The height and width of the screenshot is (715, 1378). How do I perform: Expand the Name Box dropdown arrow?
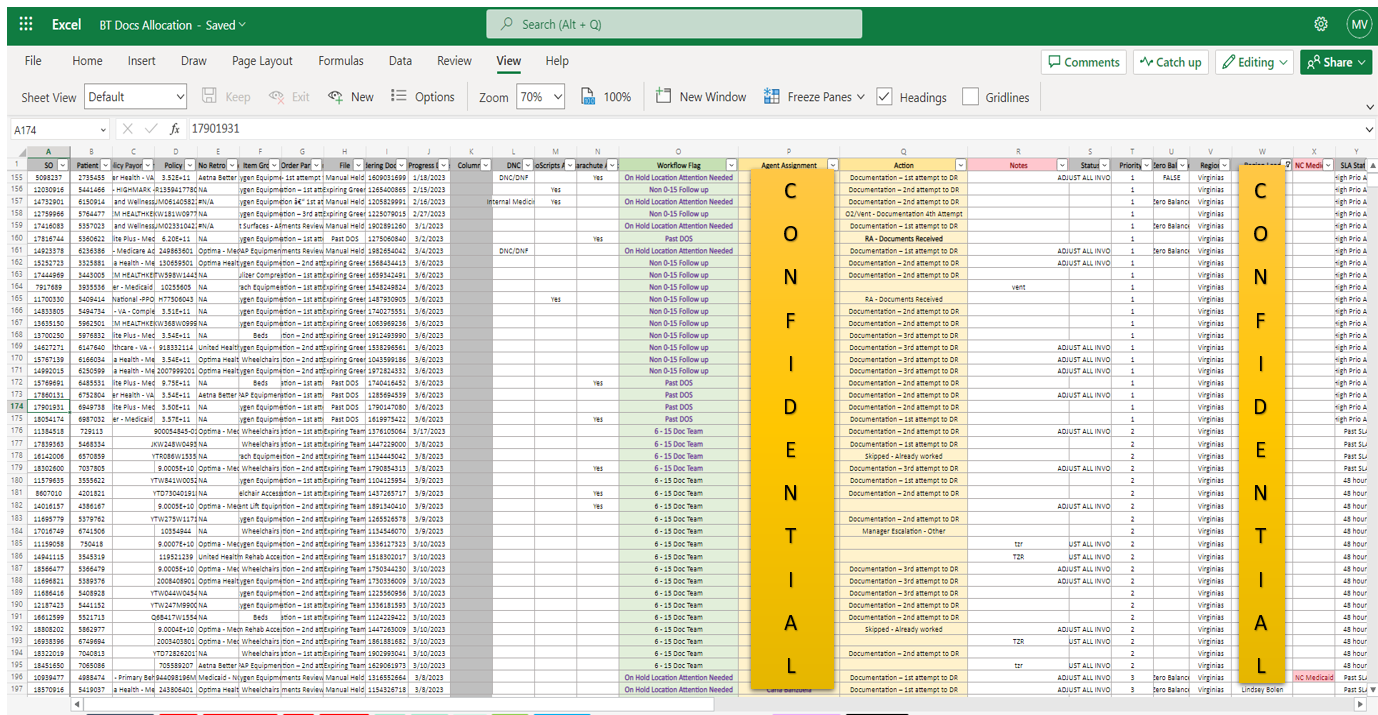pos(103,129)
